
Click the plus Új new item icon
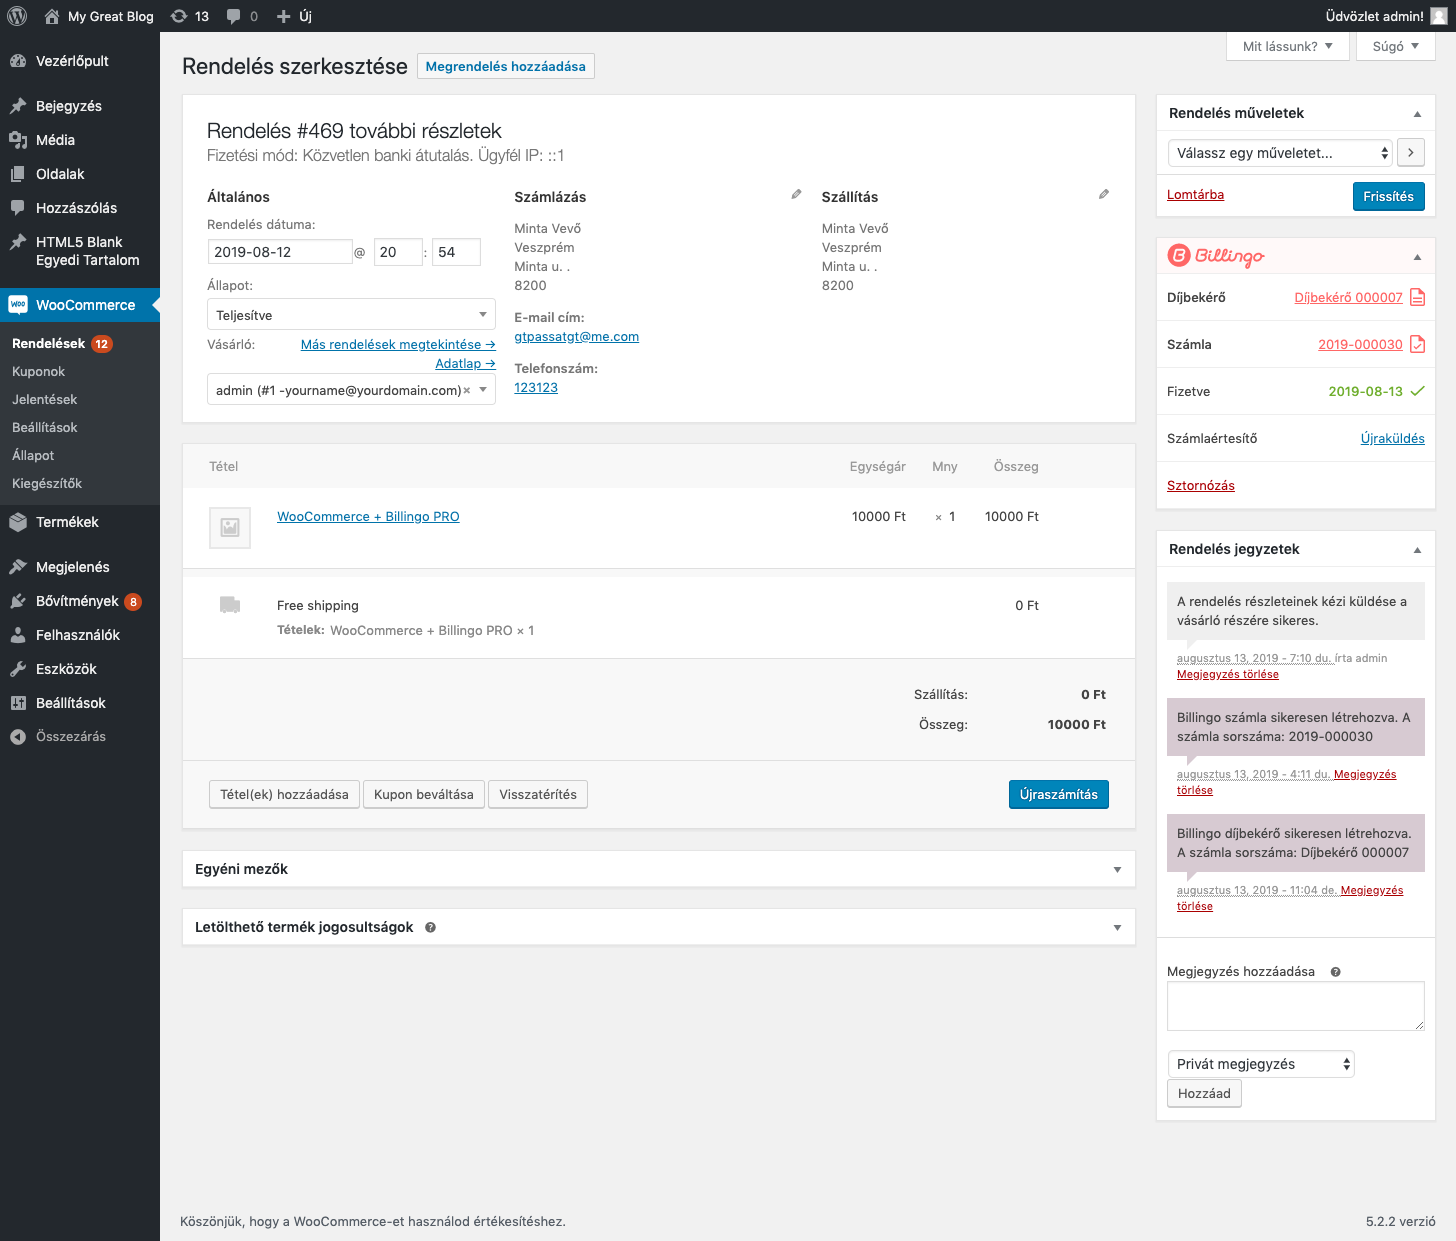point(283,16)
